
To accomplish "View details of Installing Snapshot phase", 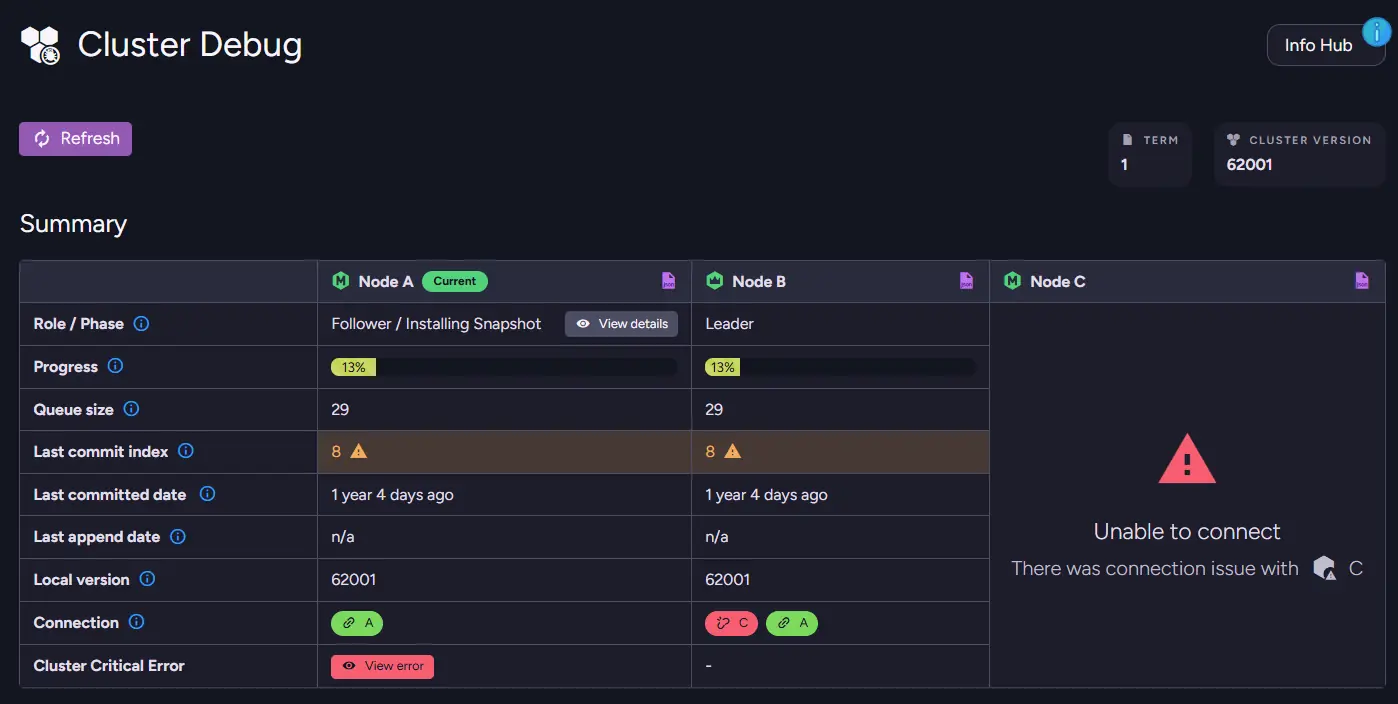I will click(621, 324).
